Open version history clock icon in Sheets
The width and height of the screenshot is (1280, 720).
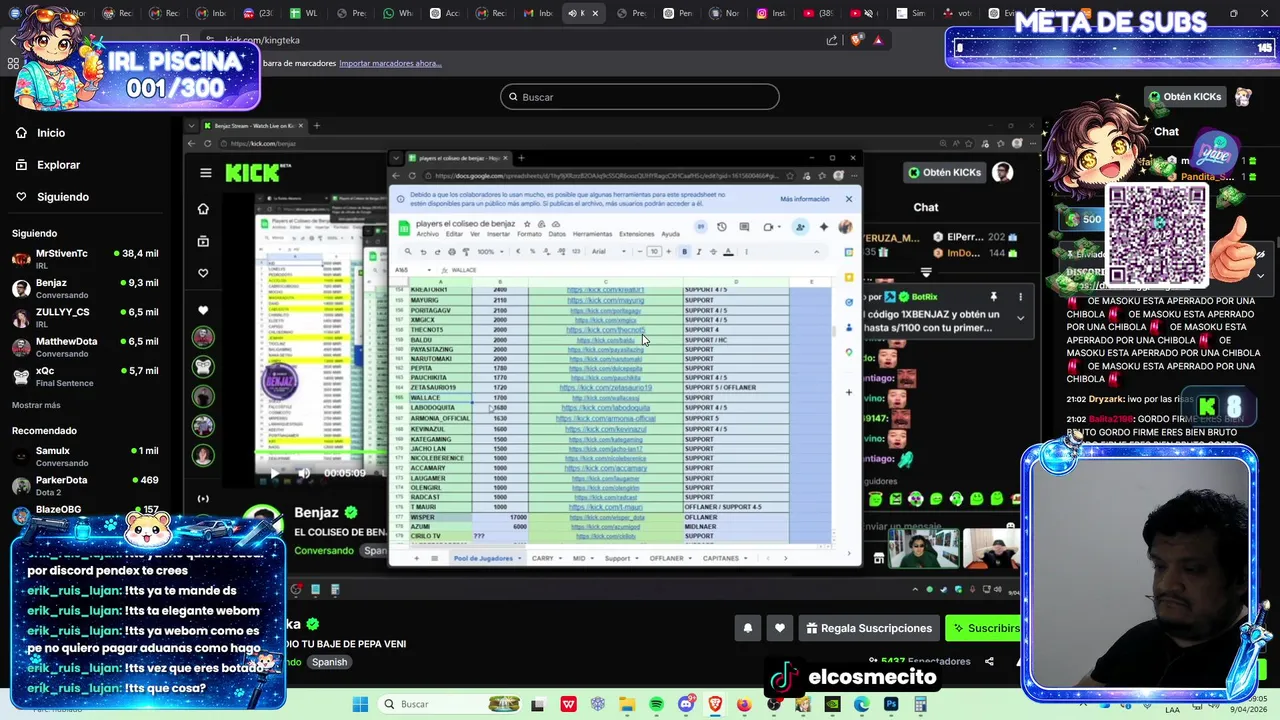pos(722,227)
